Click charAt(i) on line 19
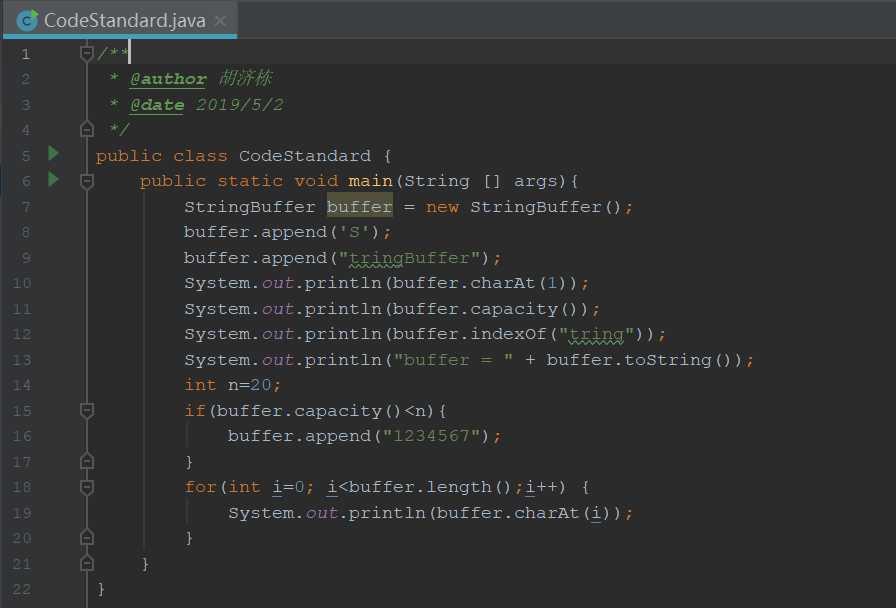Viewport: 896px width, 608px height. [563, 513]
